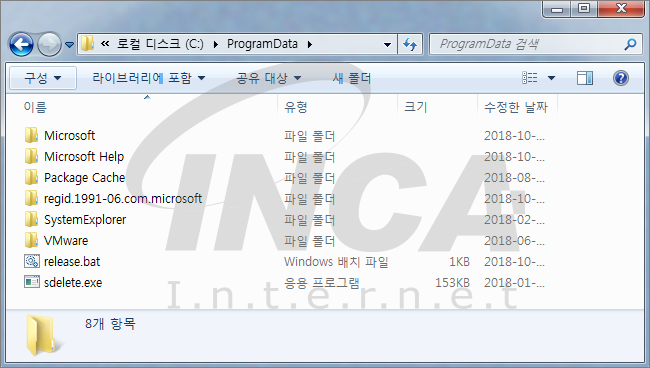The width and height of the screenshot is (650, 368).
Task: Open the address bar history dropdown
Action: tap(387, 44)
